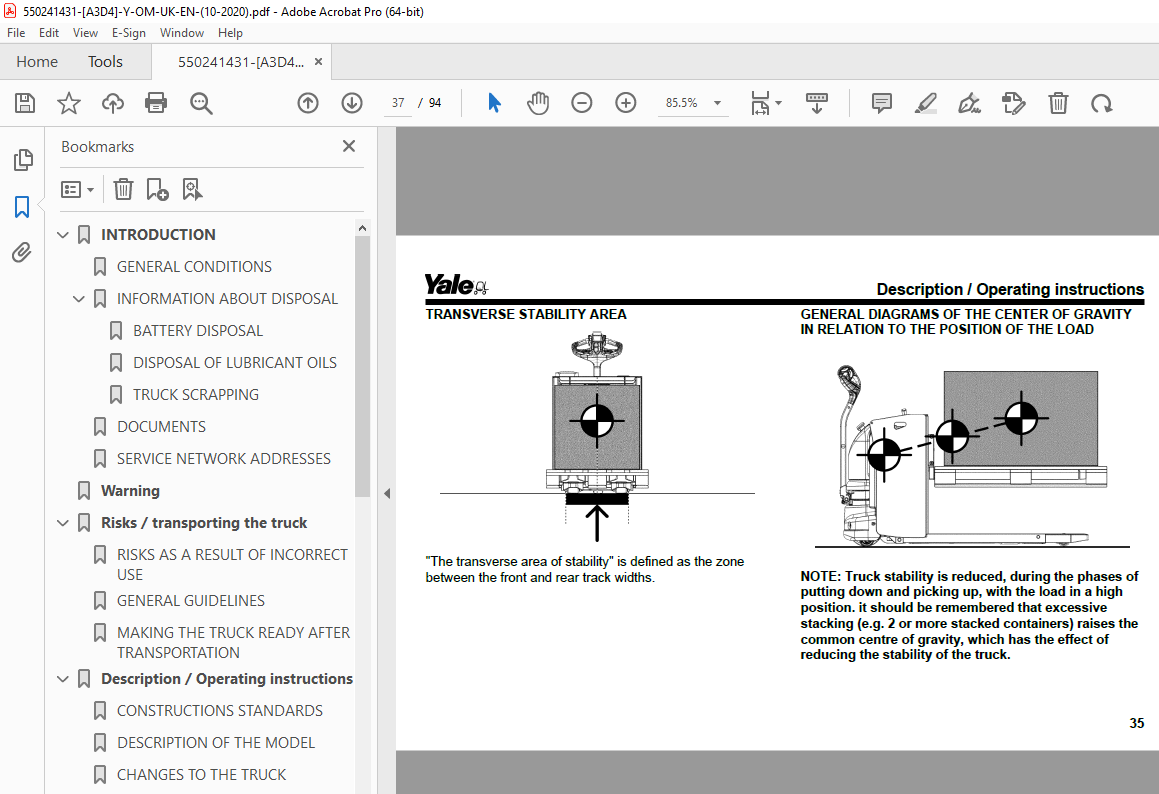Click the bookmarks panel scrollbar thumb
This screenshot has height=794, width=1159.
pyautogui.click(x=362, y=366)
